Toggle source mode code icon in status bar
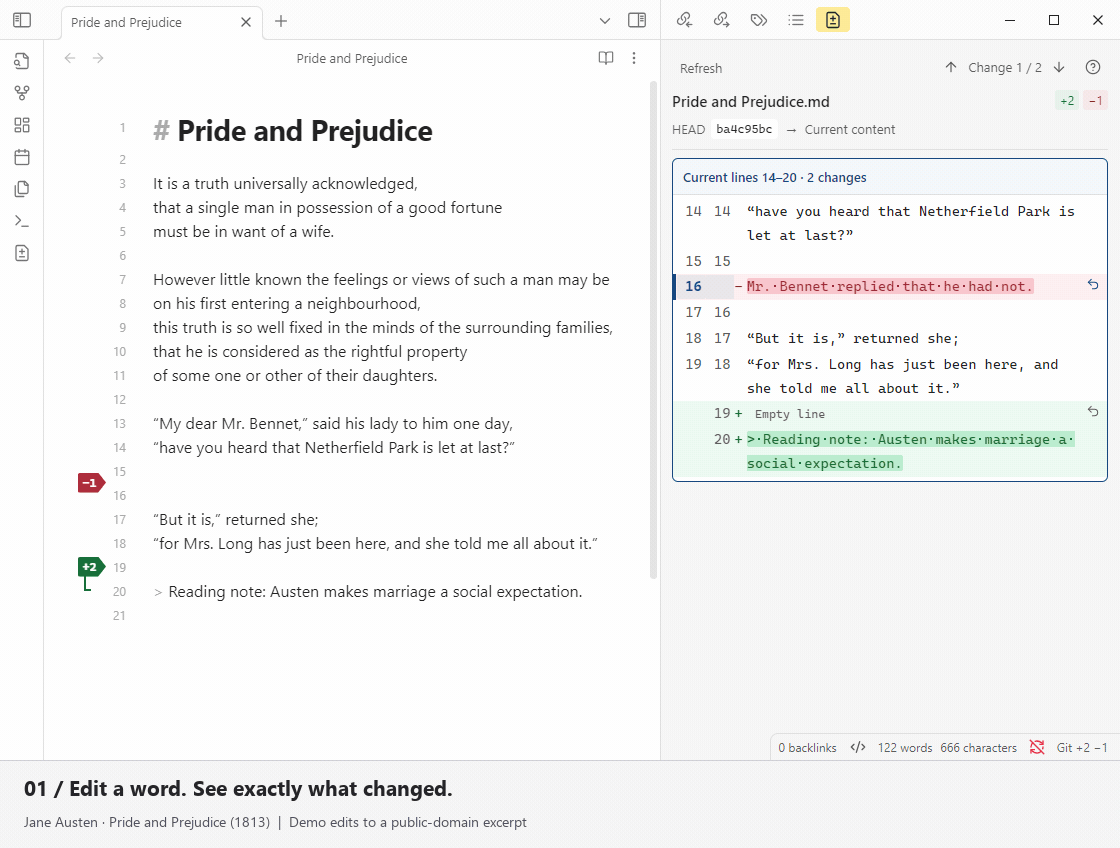Screen dimensions: 1120x848 coord(858,747)
